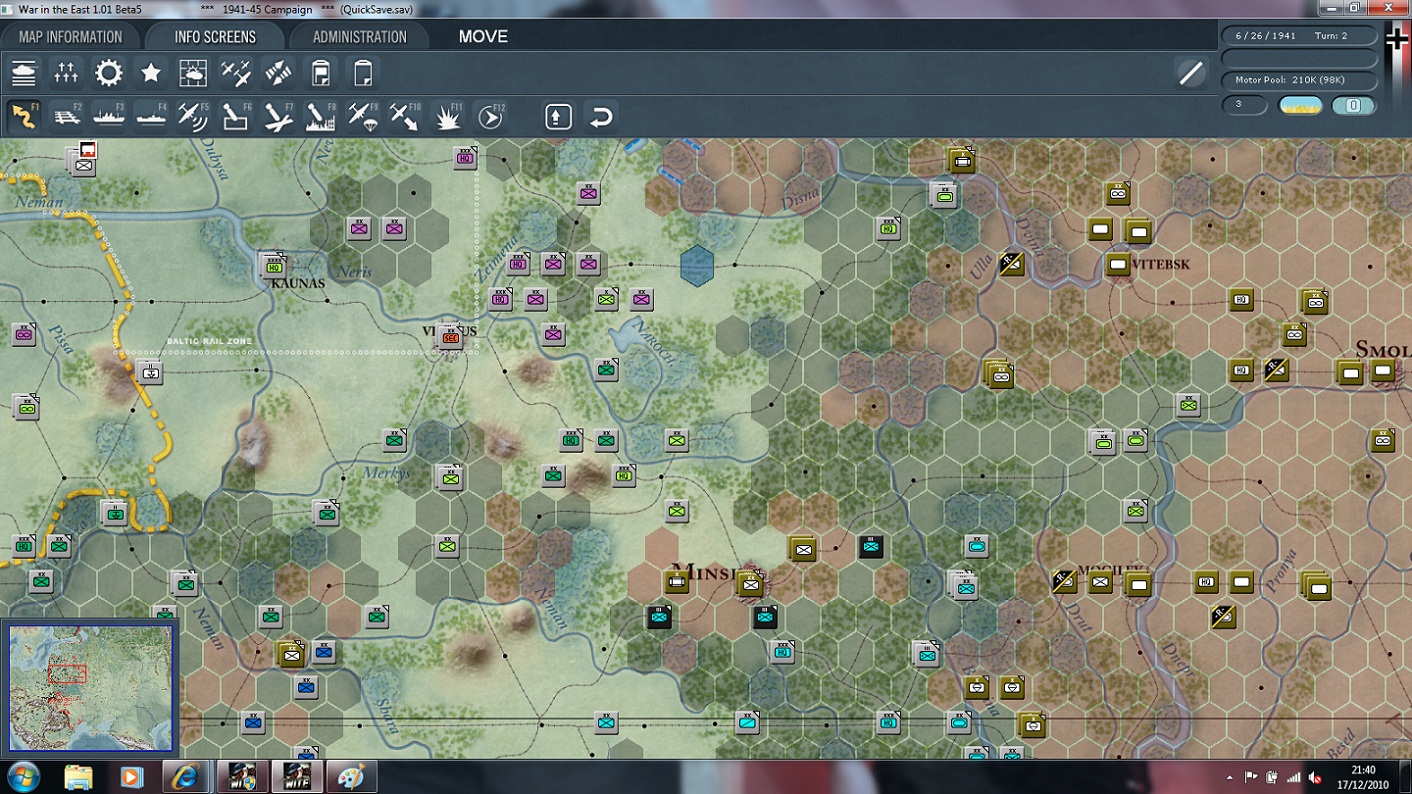
Task: Open the first report document icon
Action: (321, 73)
